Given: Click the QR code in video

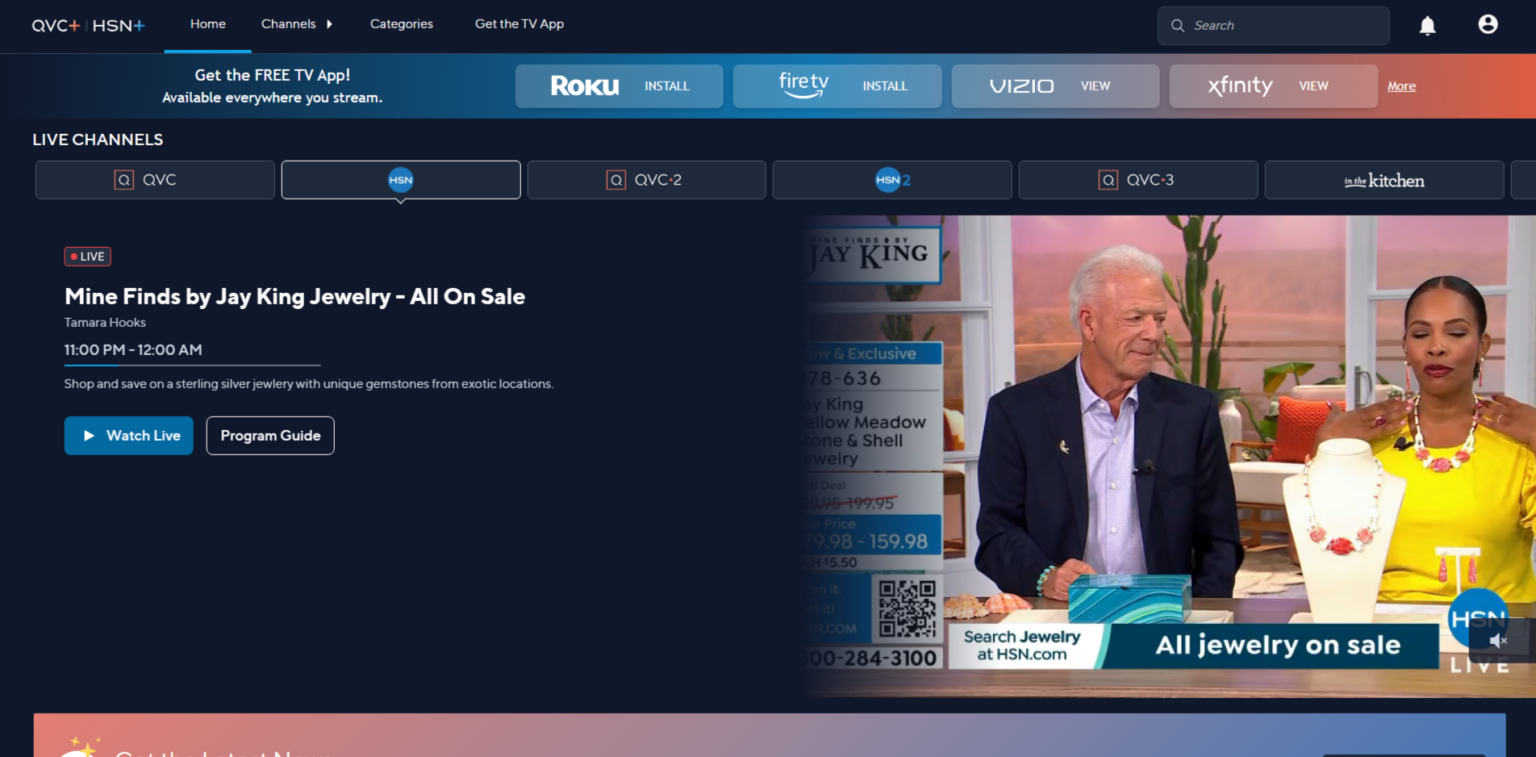Looking at the screenshot, I should click(x=907, y=609).
